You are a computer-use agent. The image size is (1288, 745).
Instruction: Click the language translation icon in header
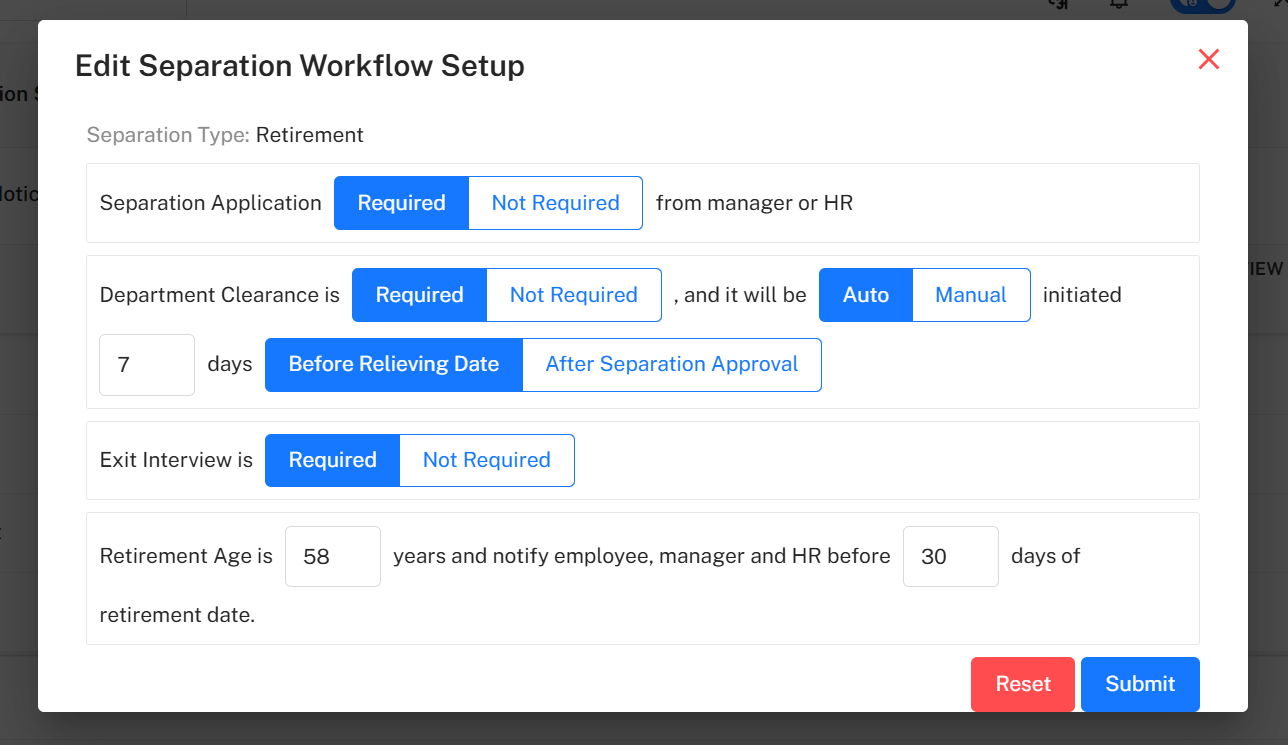click(x=1057, y=4)
